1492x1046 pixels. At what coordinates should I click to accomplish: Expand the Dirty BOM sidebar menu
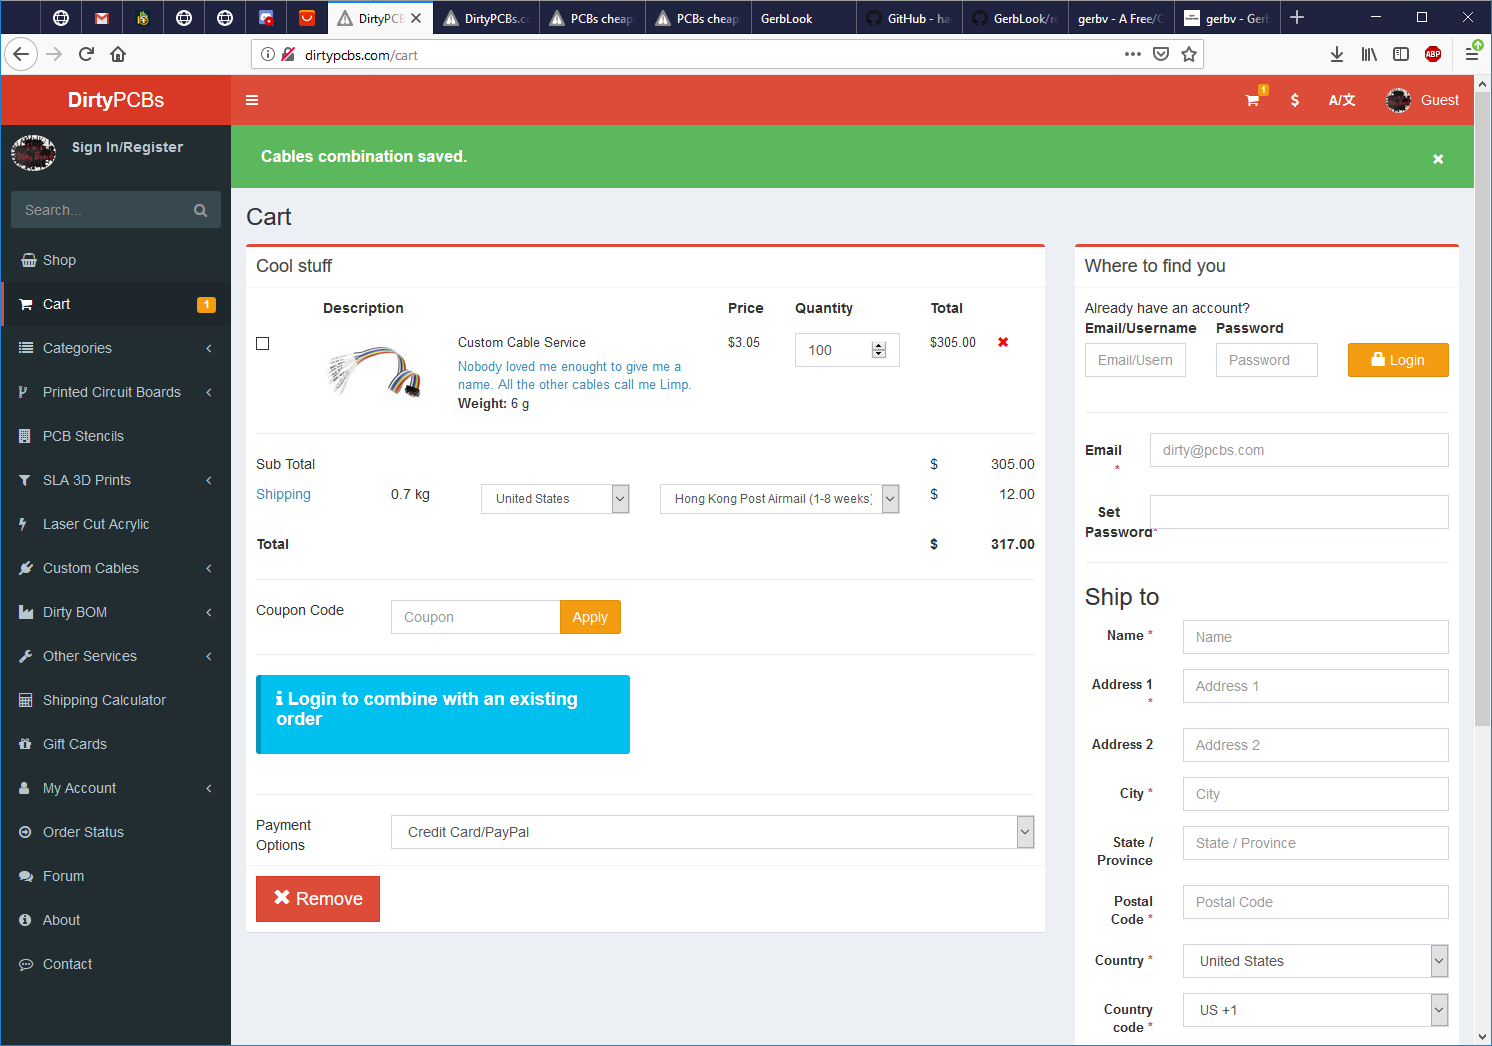click(116, 612)
